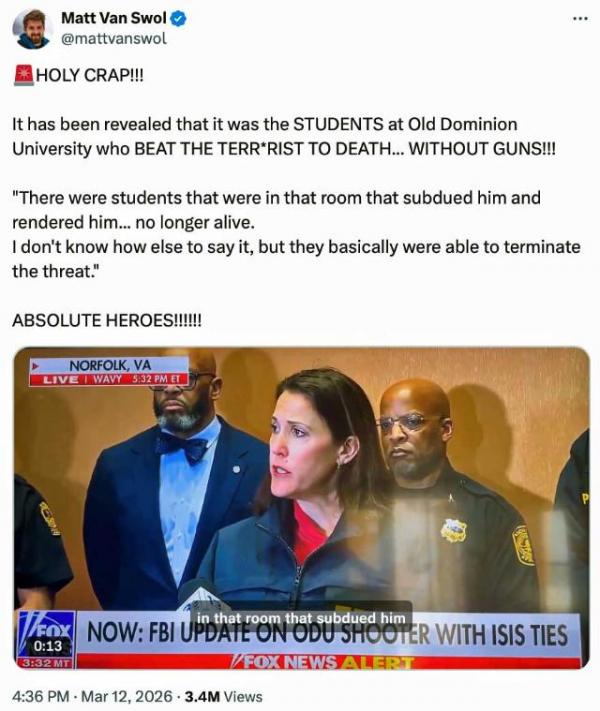Screen dimensions: 600x711
Task: Click the blue verified badge icon
Action: pyautogui.click(x=178, y=19)
